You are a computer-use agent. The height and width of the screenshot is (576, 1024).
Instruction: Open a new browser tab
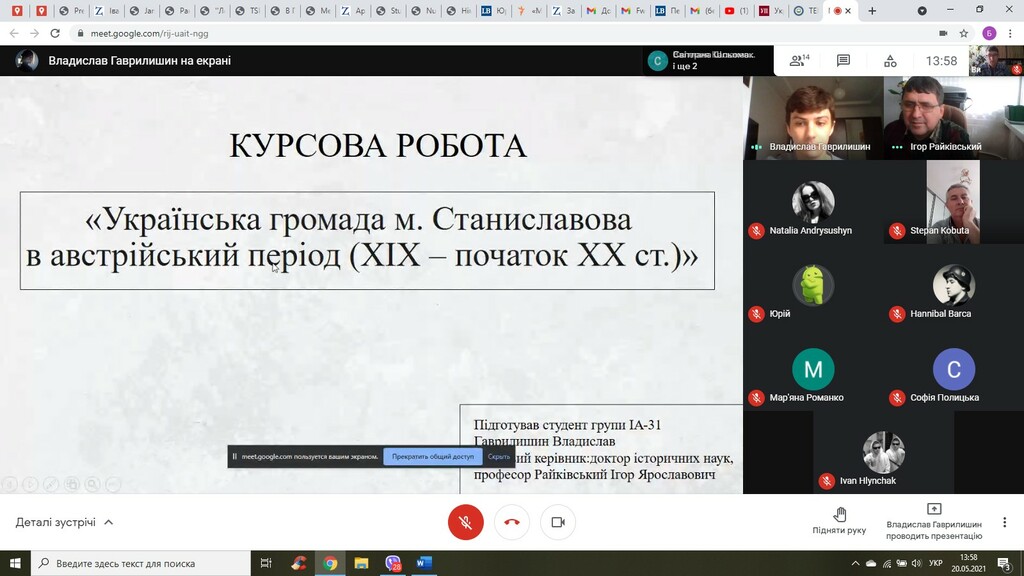click(x=872, y=11)
